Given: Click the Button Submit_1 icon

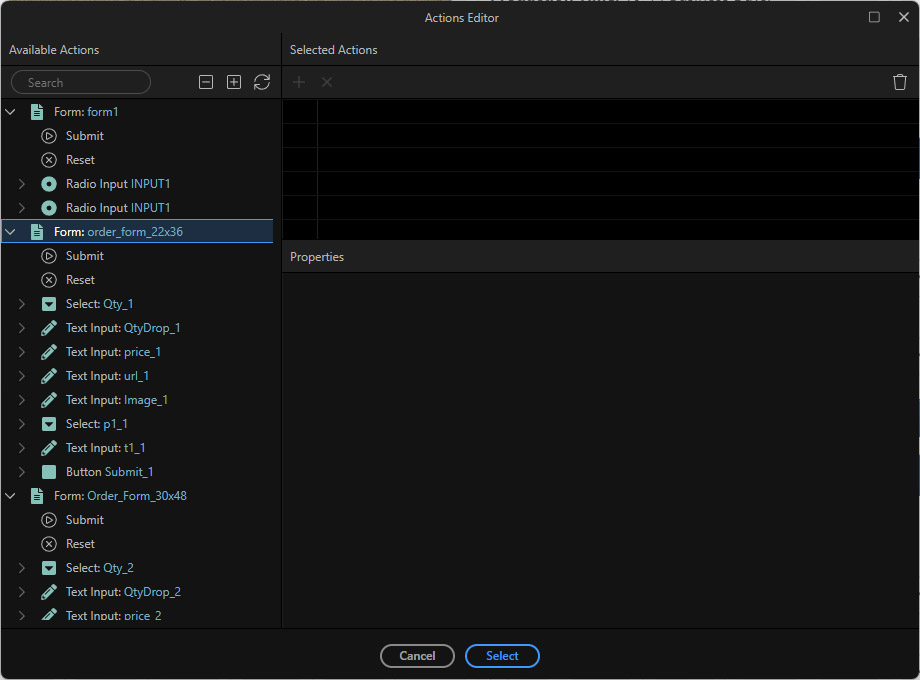Looking at the screenshot, I should 49,471.
